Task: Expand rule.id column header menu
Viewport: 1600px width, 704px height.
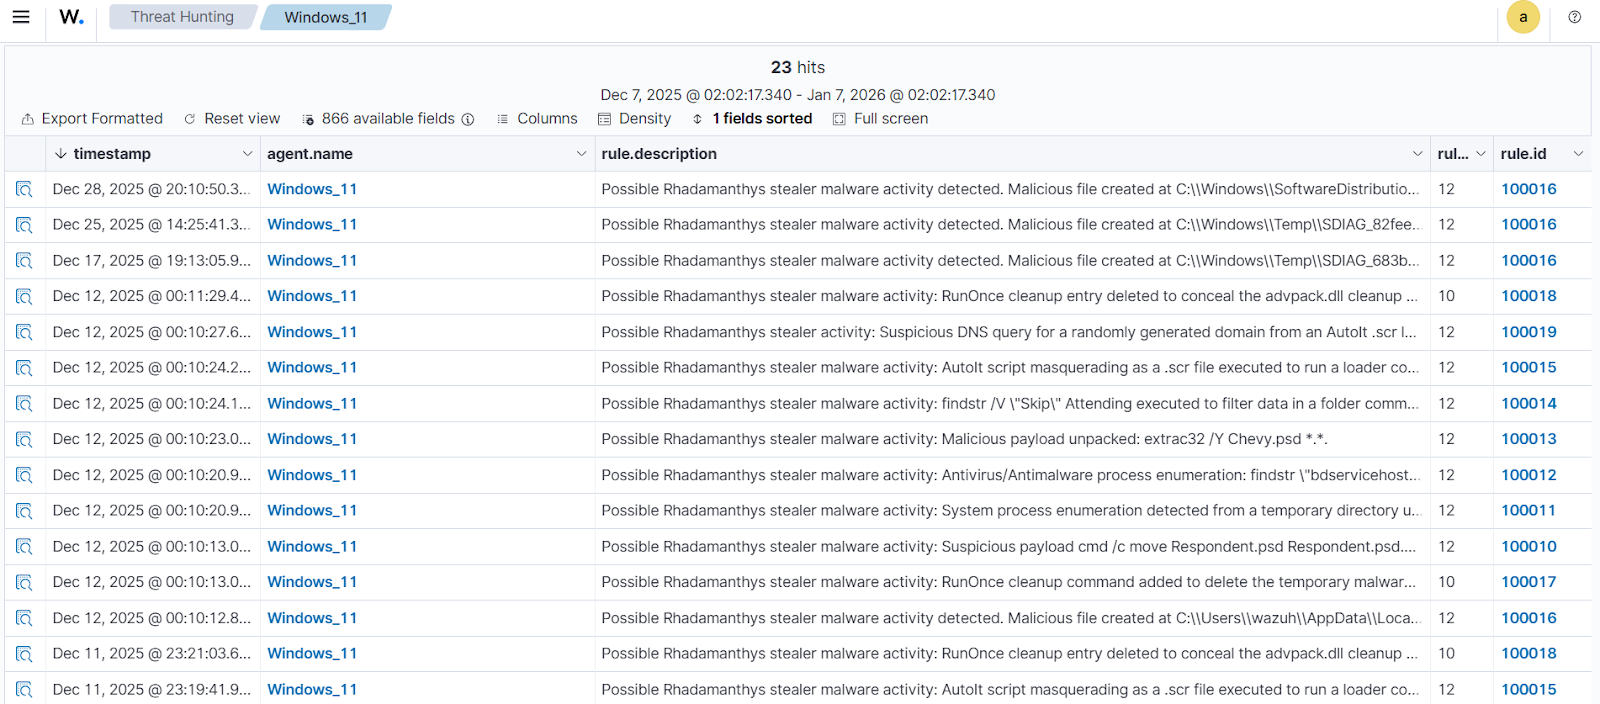Action: pos(1578,154)
